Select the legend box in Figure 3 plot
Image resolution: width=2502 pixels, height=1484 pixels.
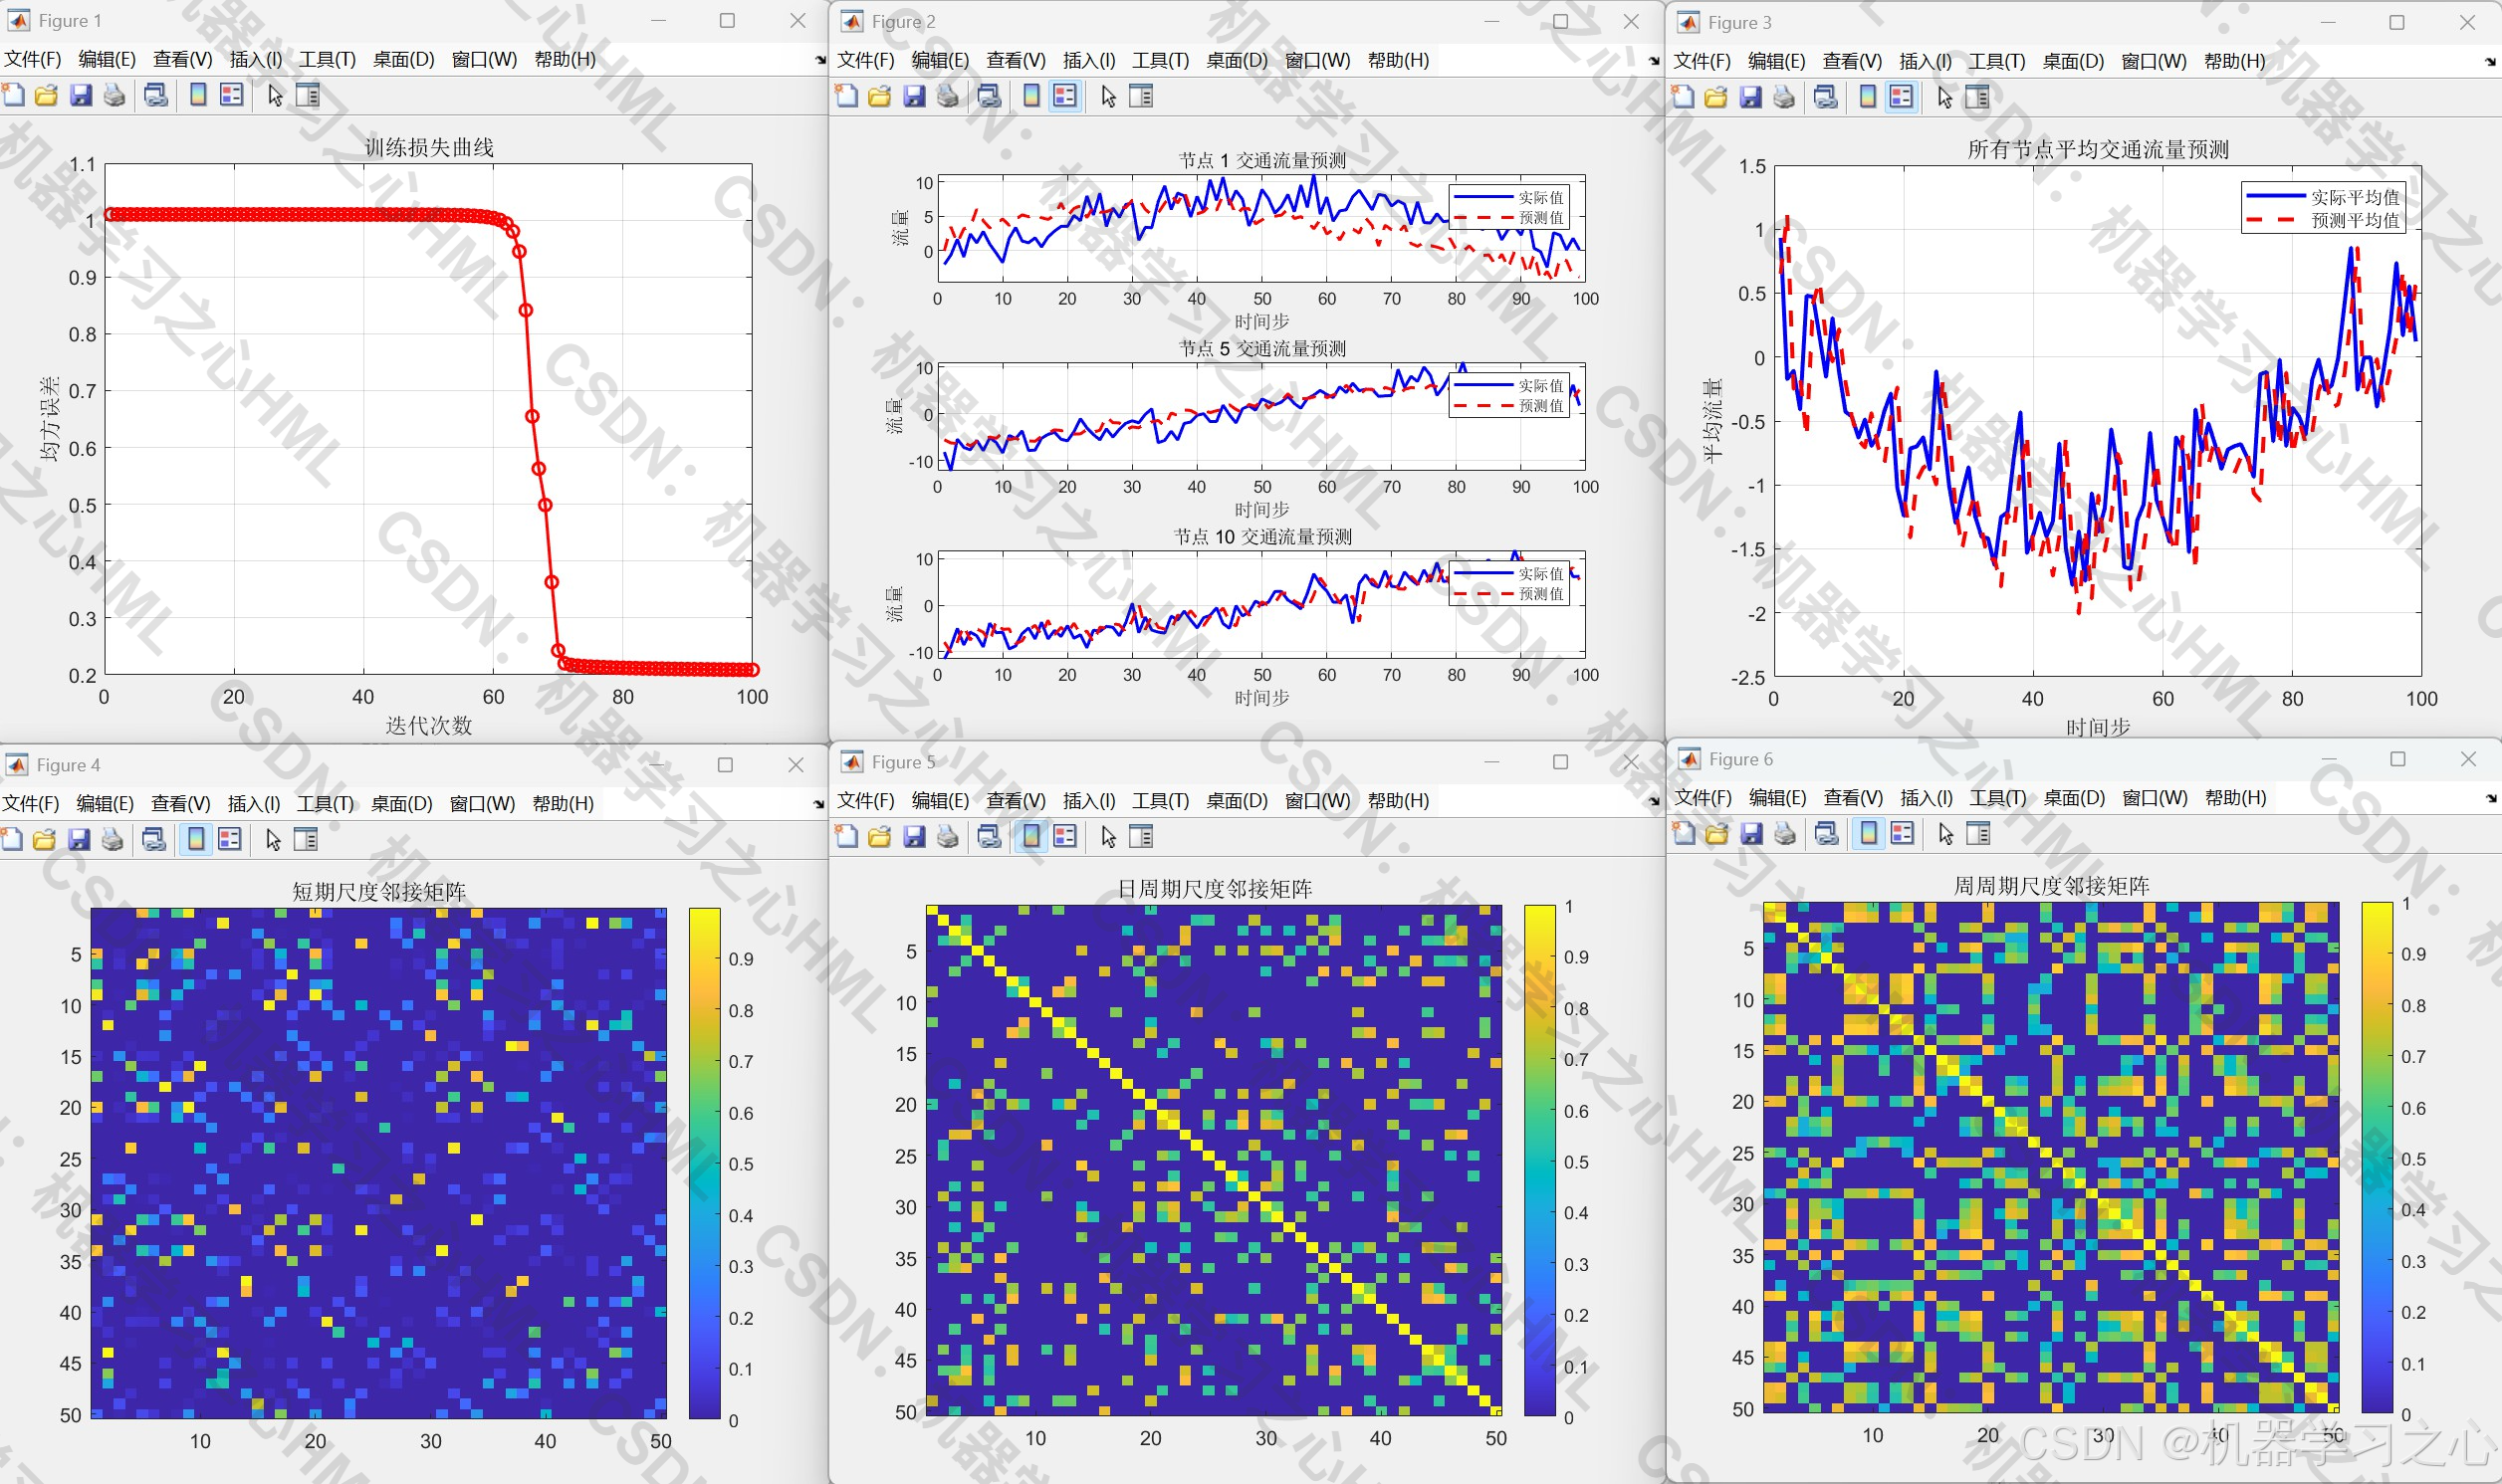point(2322,208)
